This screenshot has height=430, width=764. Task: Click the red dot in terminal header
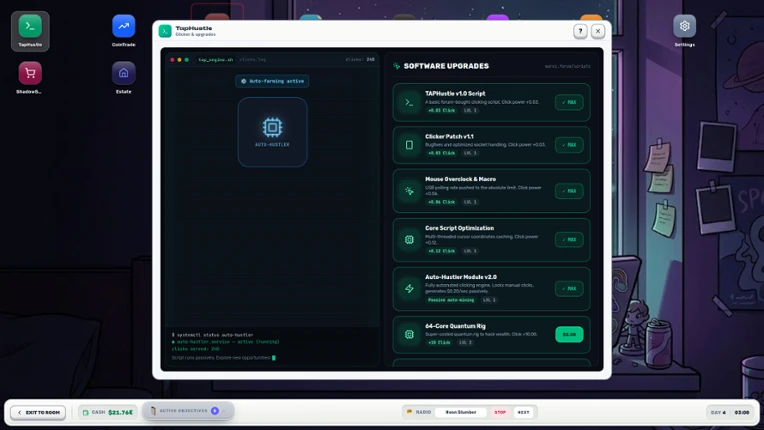172,59
